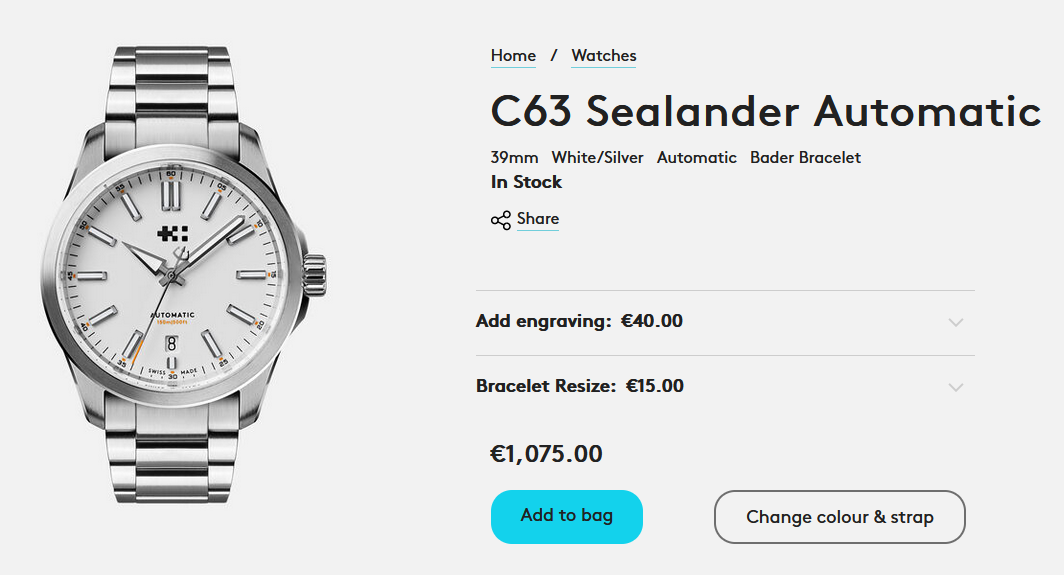Click the In Stock status text

526,182
